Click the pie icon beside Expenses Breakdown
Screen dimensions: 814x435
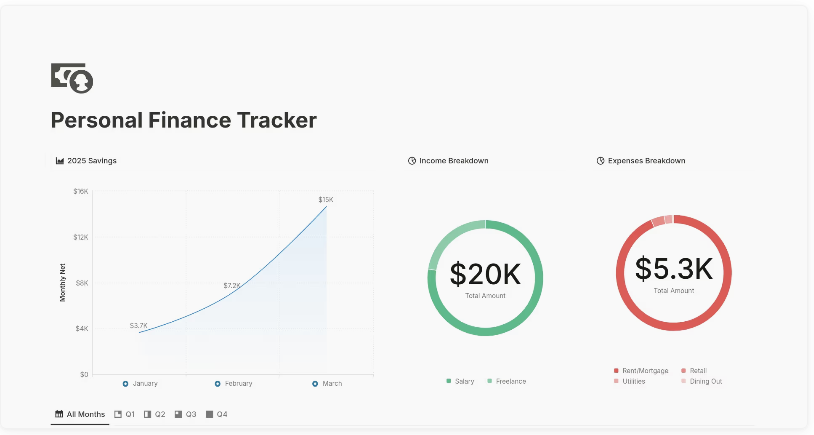(601, 161)
